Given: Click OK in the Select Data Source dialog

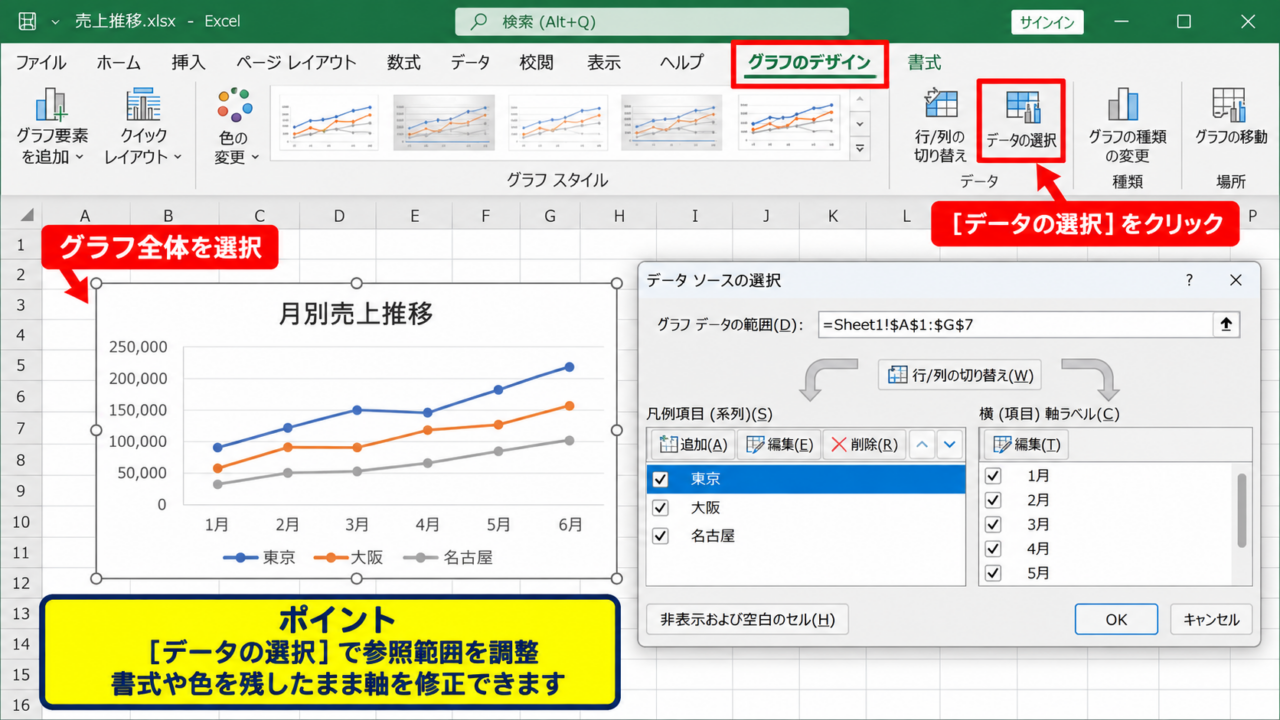Looking at the screenshot, I should [x=1116, y=619].
